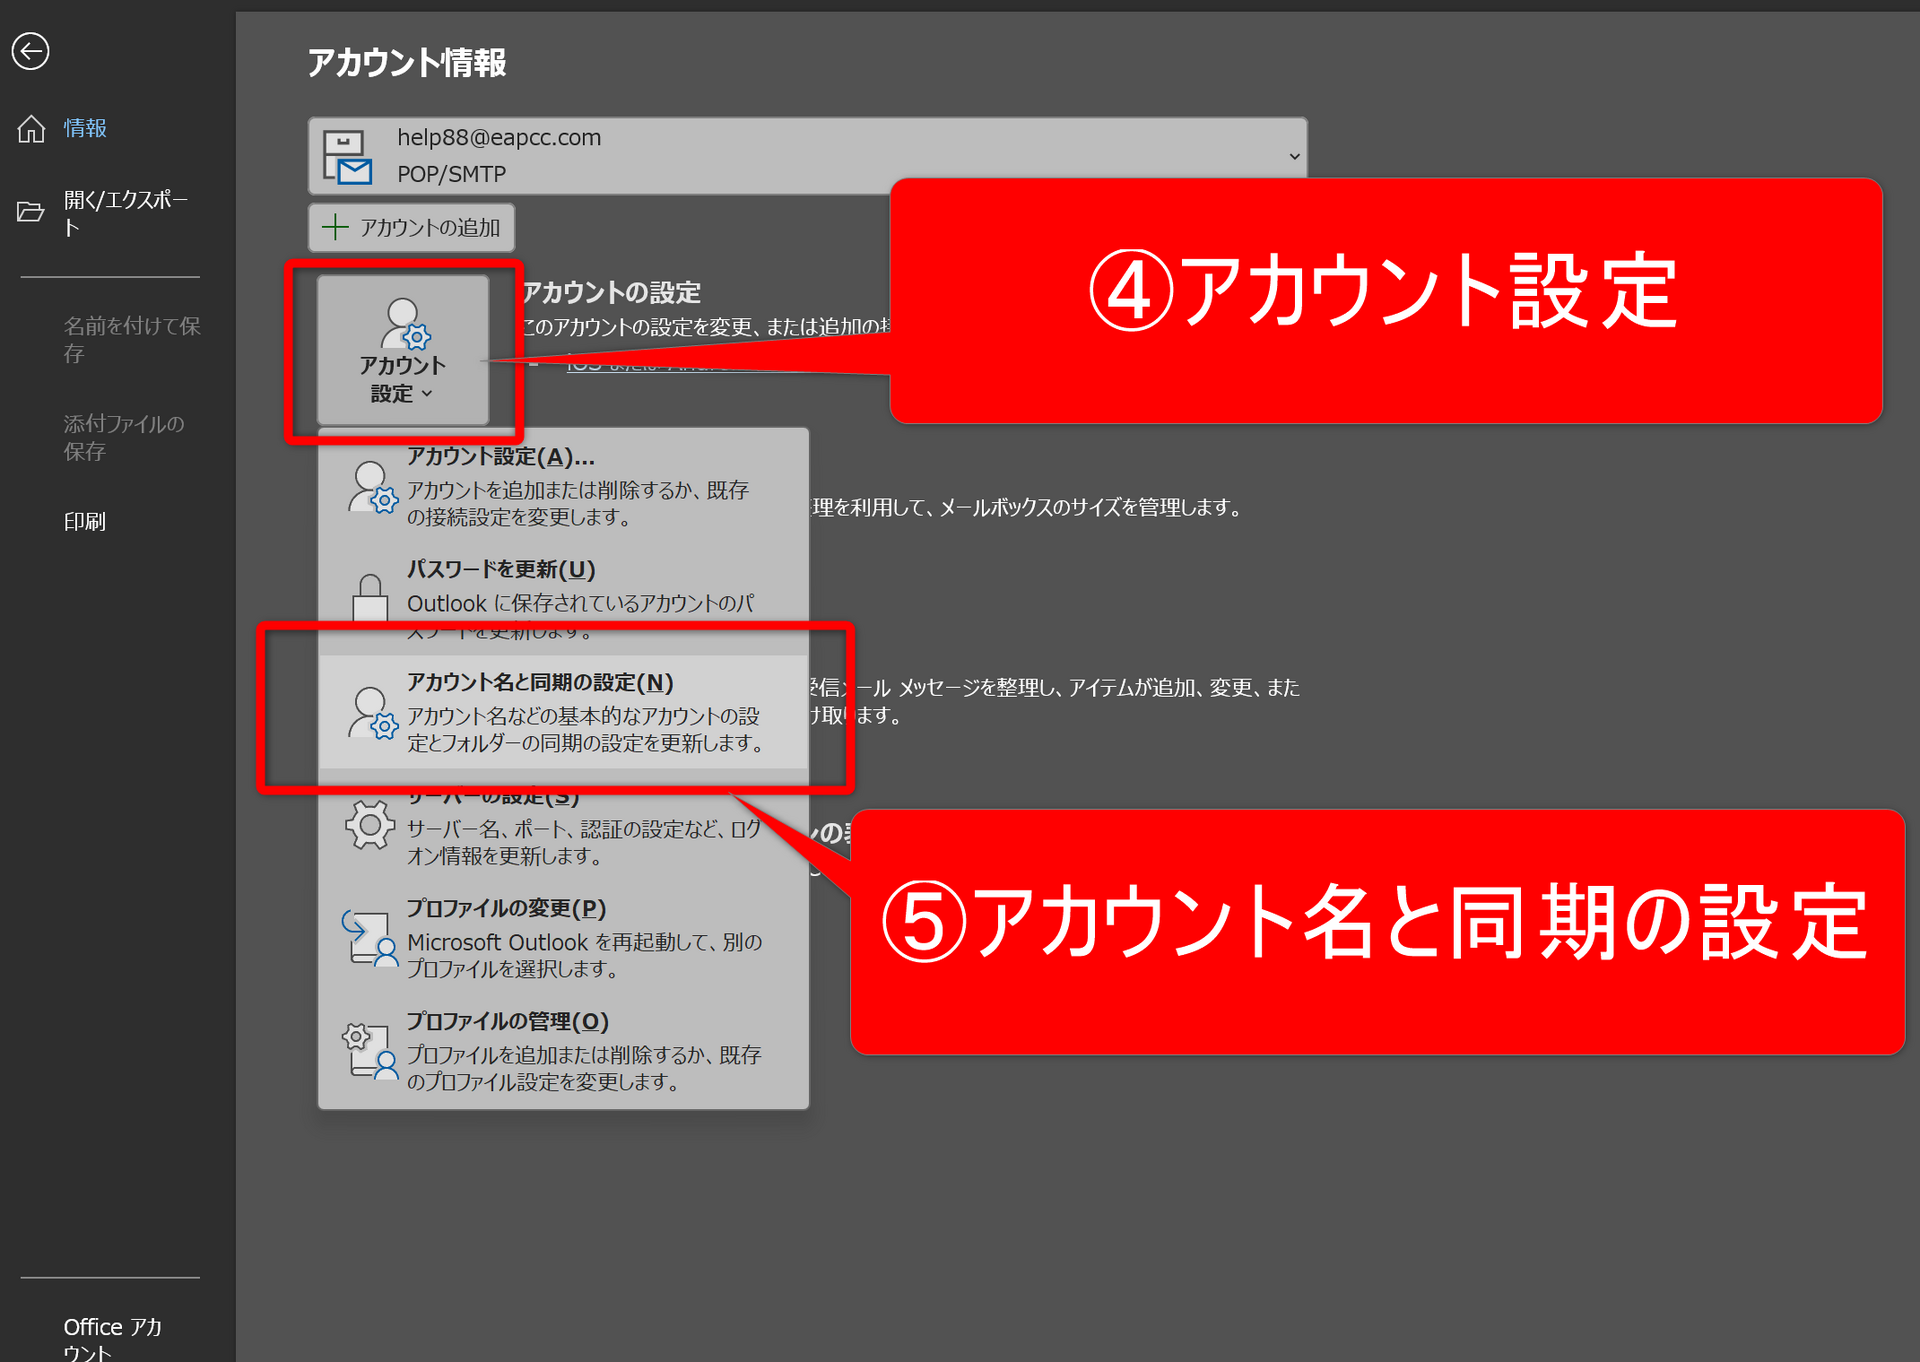
Task: Click the gear icon for サーバーの設定
Action: [x=370, y=826]
